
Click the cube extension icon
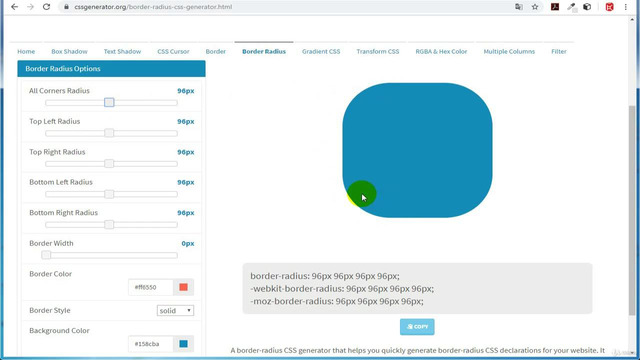point(587,7)
